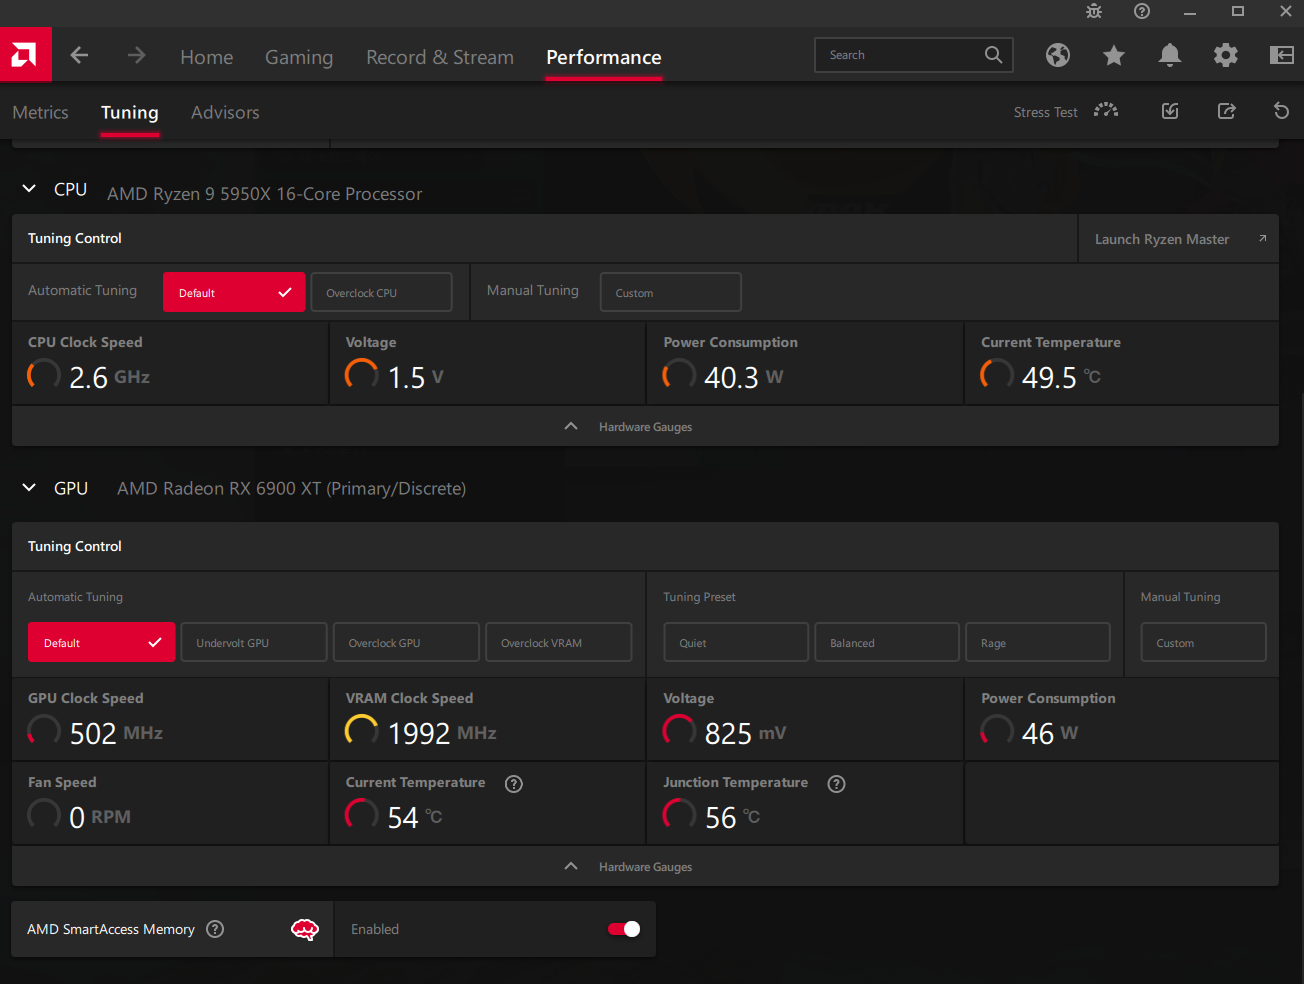Click the CPU Voltage 1.5 V value

coord(415,377)
